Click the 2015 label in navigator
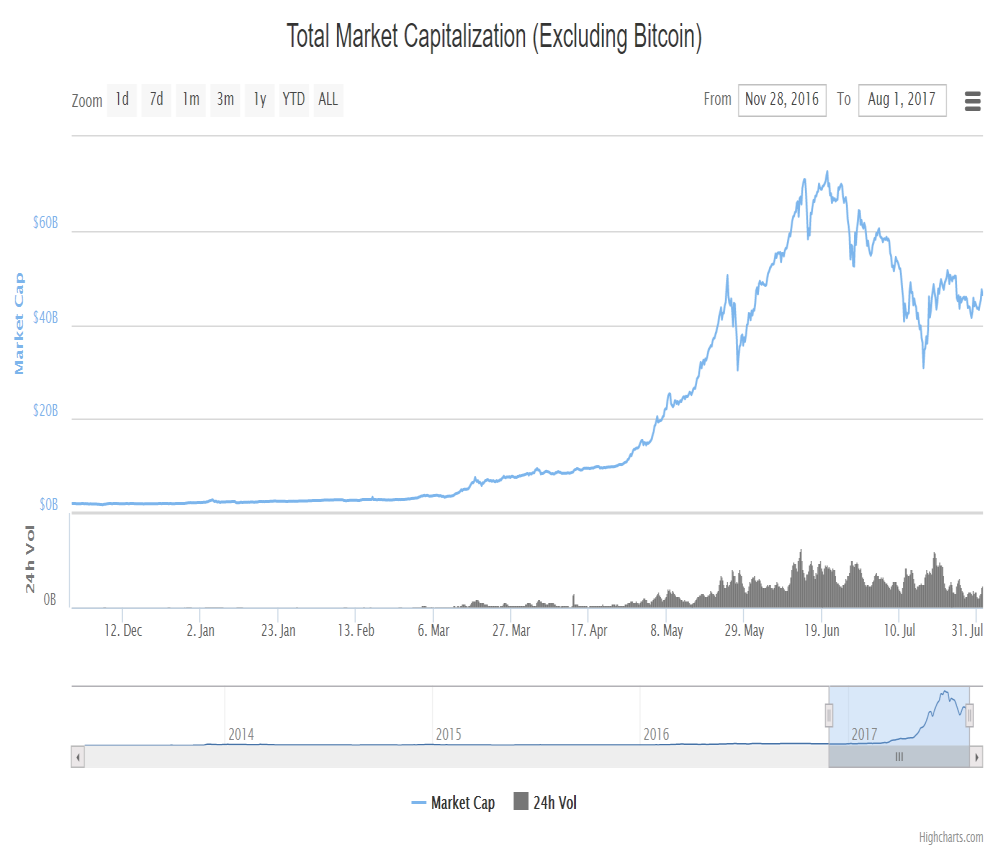998x852 pixels. click(x=449, y=734)
